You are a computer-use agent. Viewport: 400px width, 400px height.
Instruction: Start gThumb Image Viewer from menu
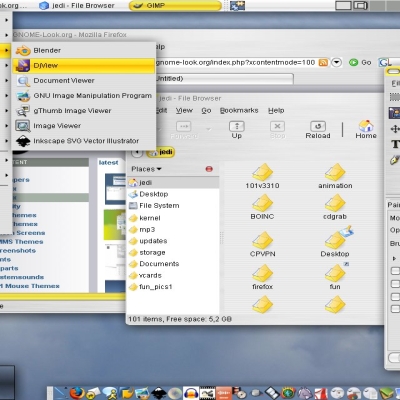84,111
